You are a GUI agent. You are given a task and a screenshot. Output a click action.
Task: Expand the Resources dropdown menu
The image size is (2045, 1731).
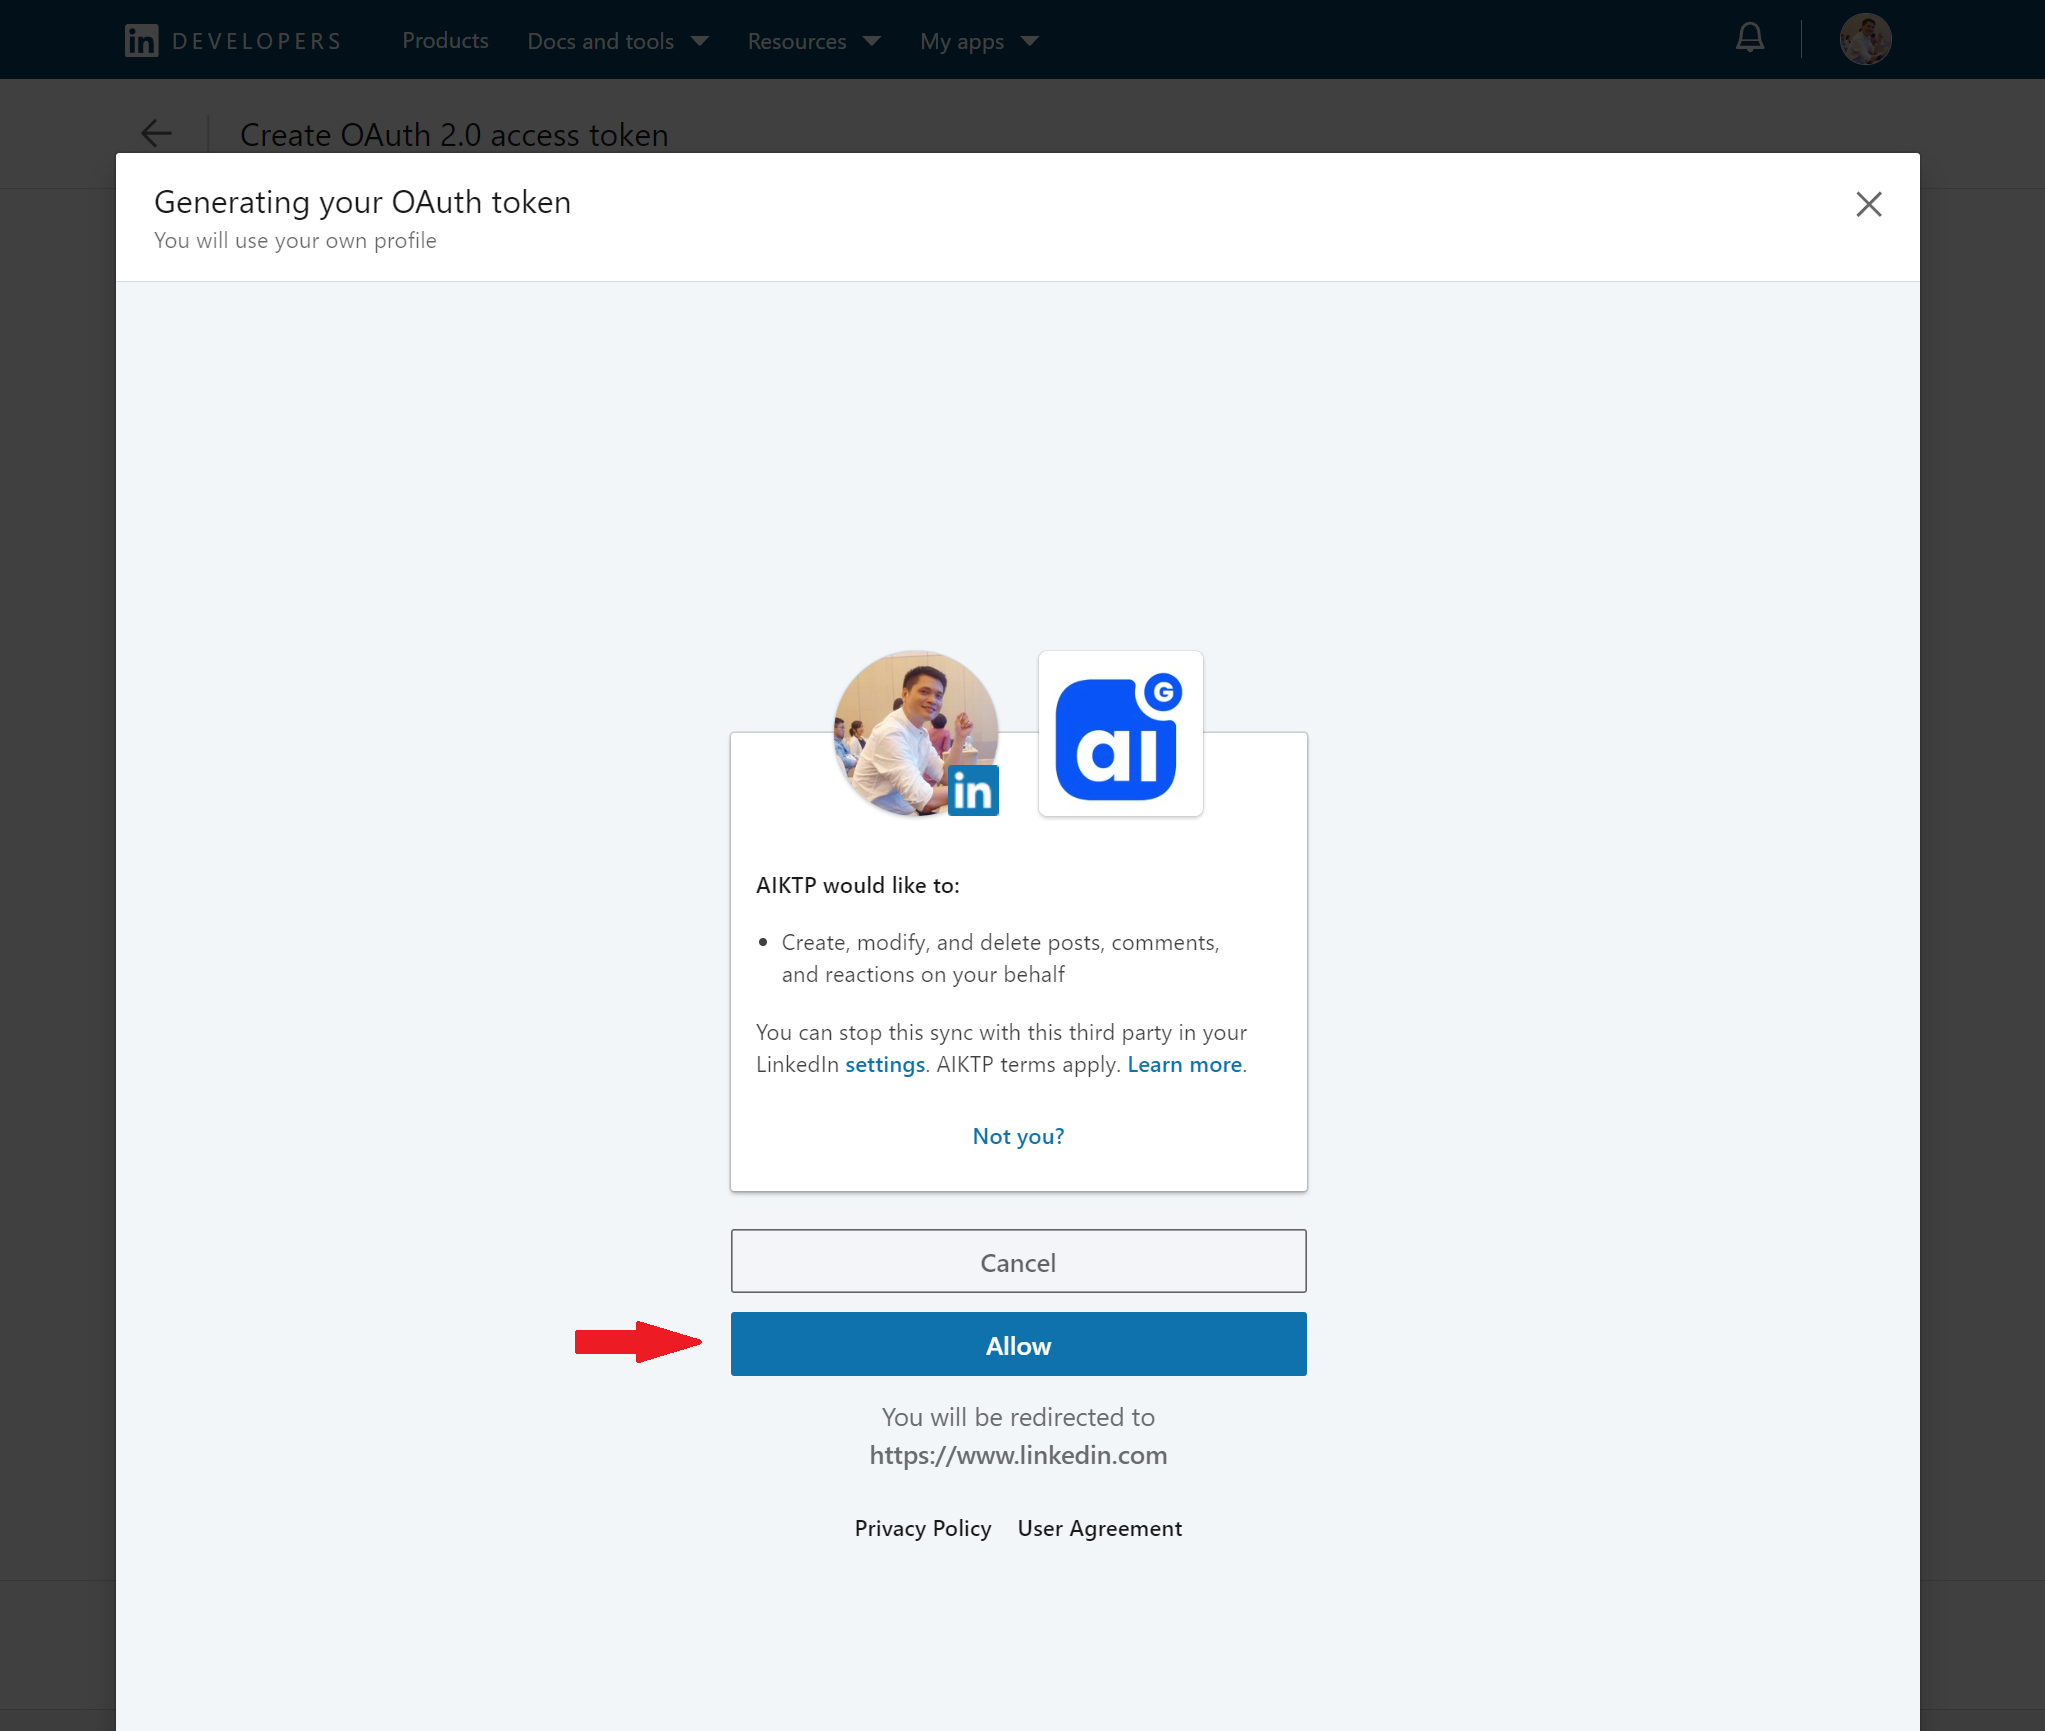click(x=813, y=41)
